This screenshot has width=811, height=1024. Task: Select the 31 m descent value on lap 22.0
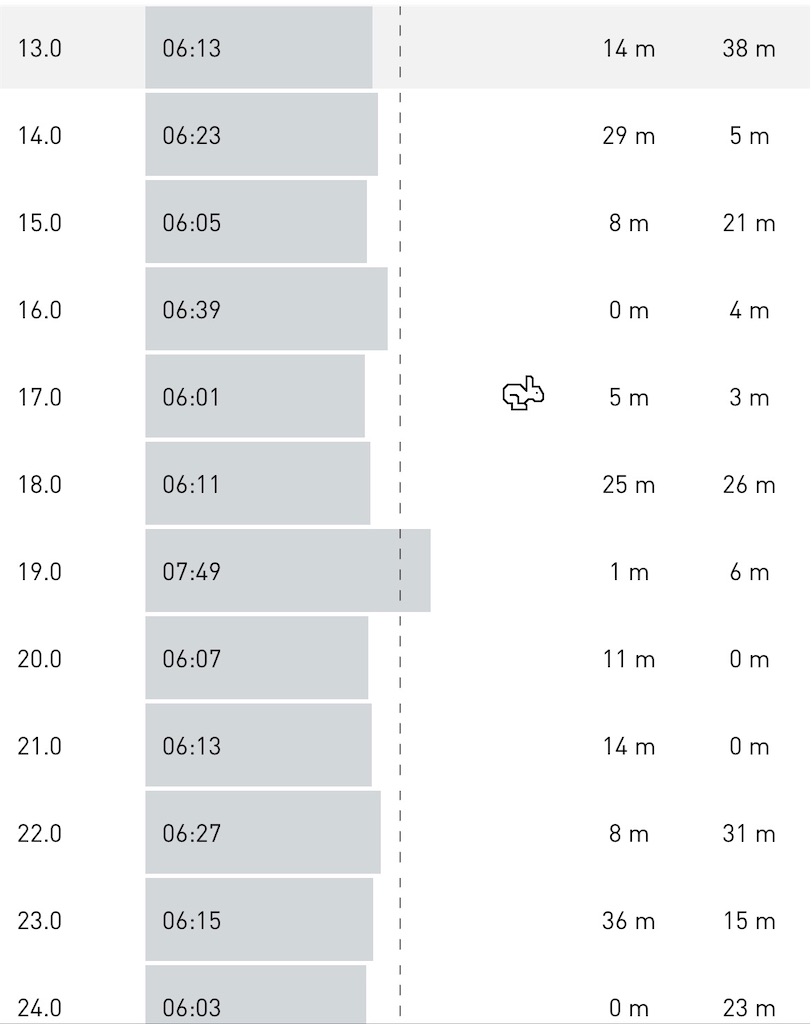click(749, 833)
